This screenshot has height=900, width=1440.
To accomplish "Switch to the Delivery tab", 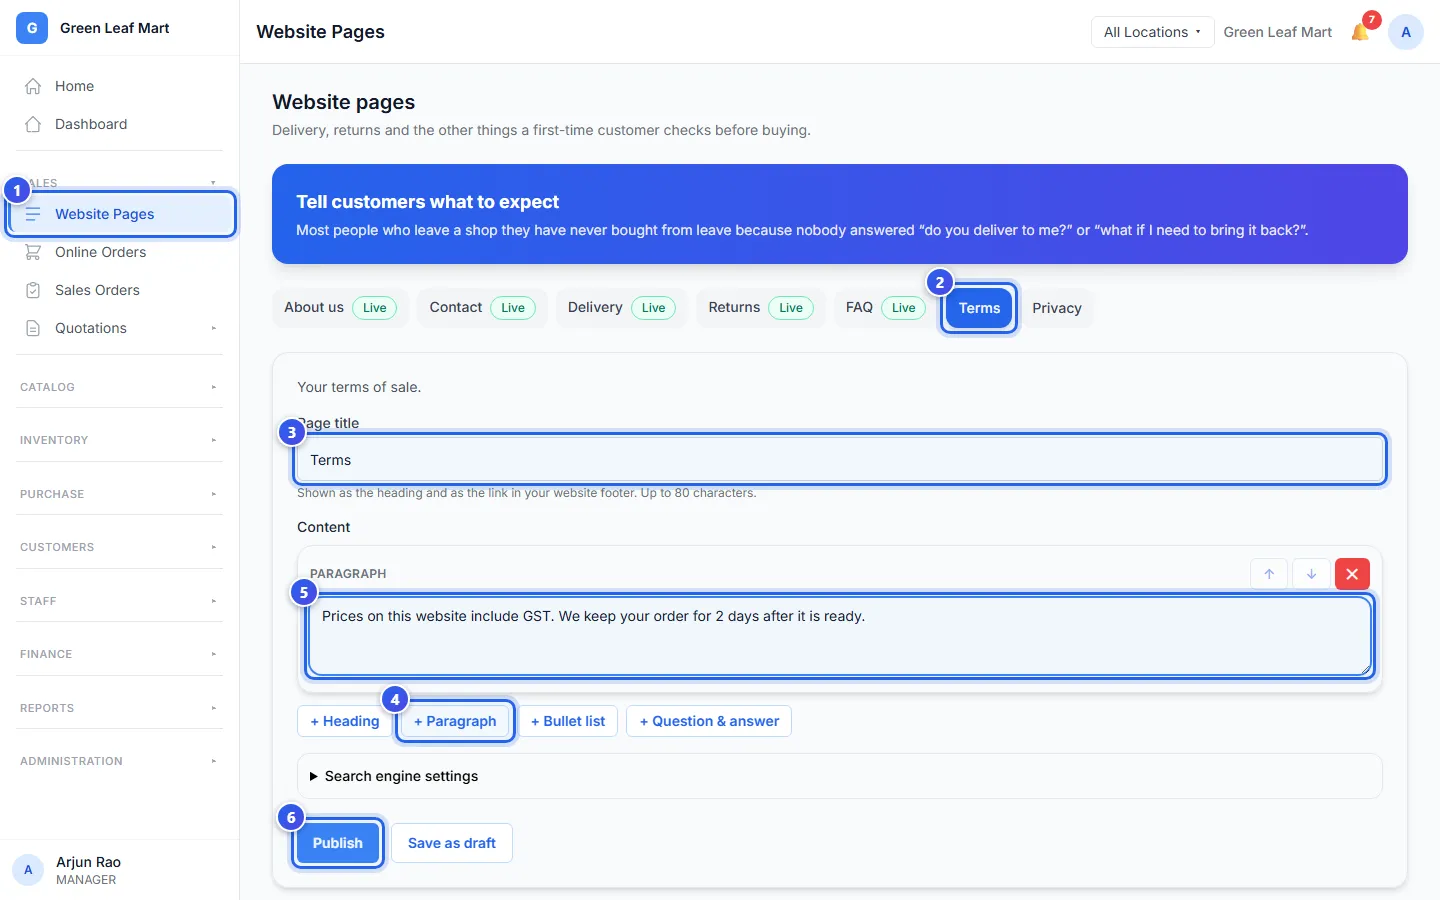I will 621,308.
